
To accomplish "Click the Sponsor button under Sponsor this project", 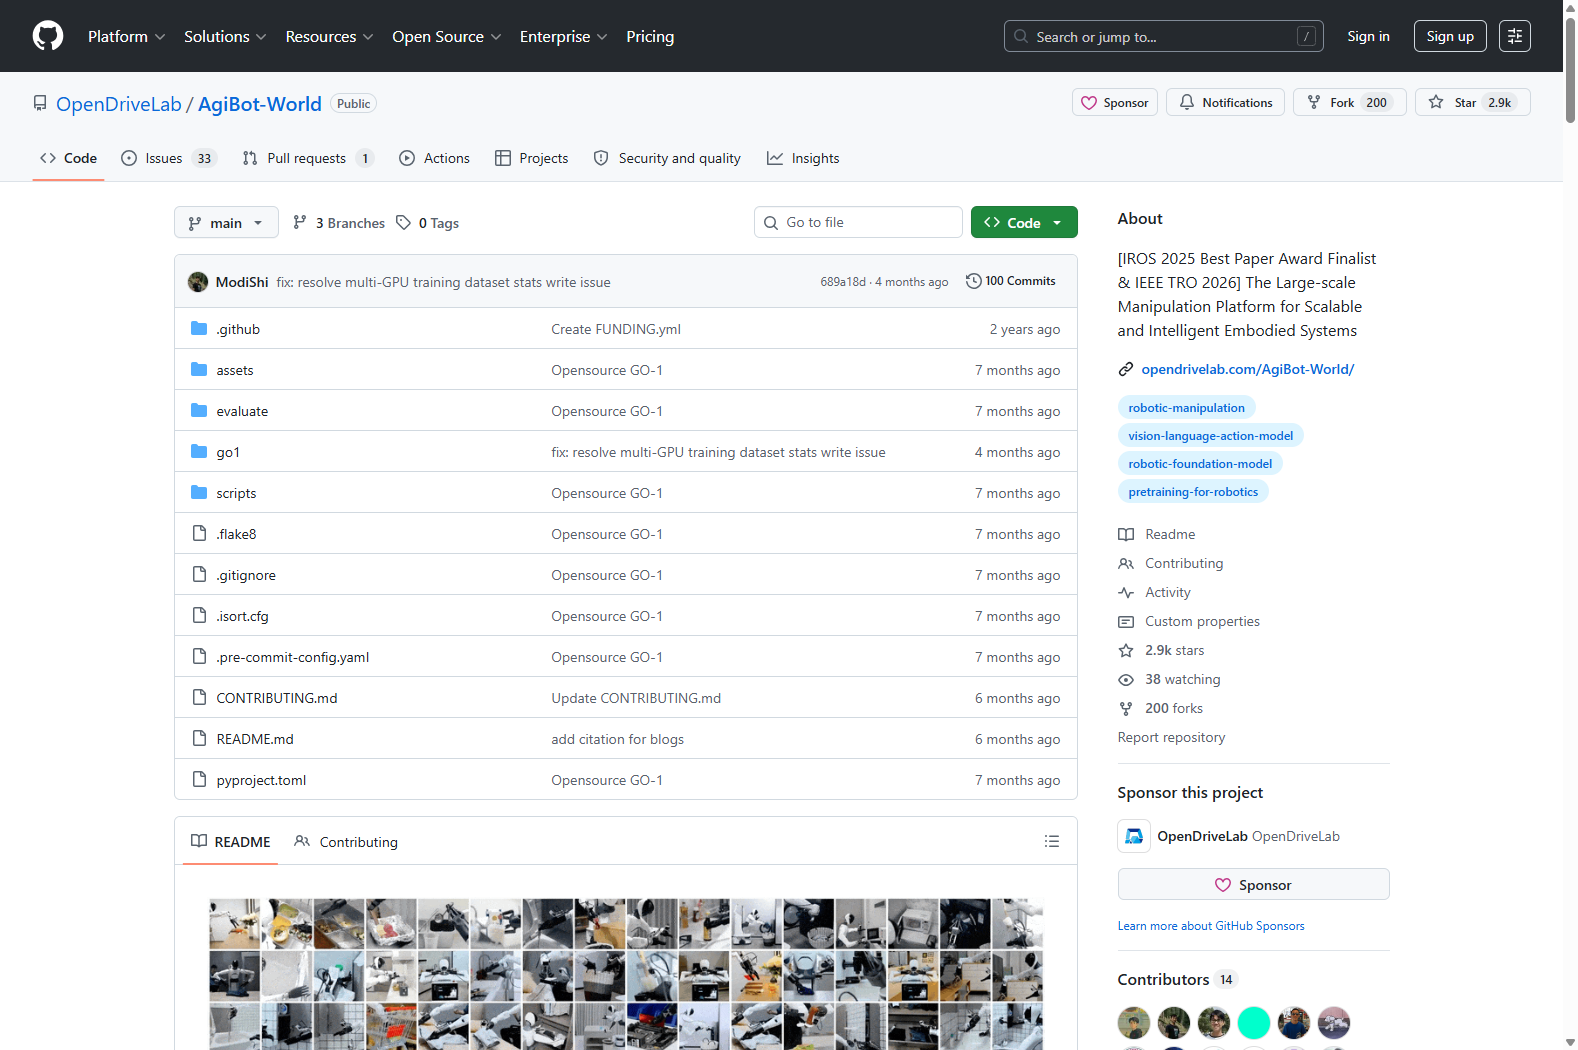I will pos(1254,884).
